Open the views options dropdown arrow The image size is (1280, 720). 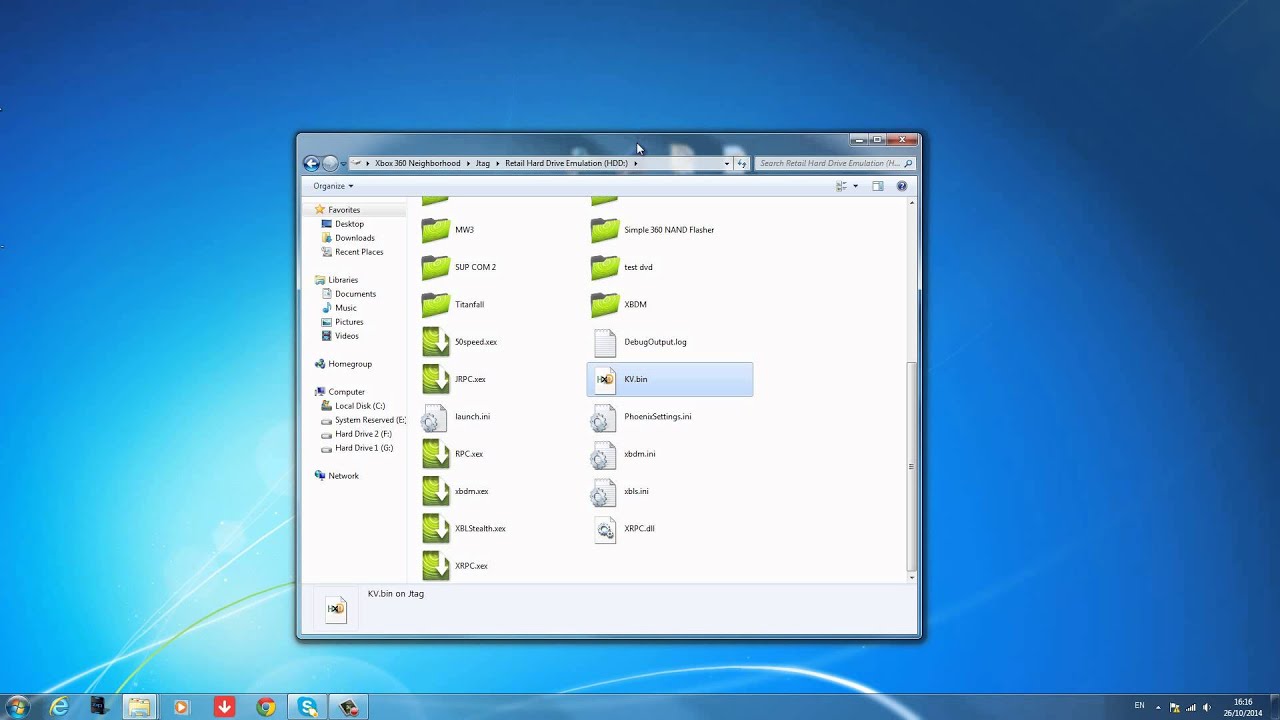(855, 186)
